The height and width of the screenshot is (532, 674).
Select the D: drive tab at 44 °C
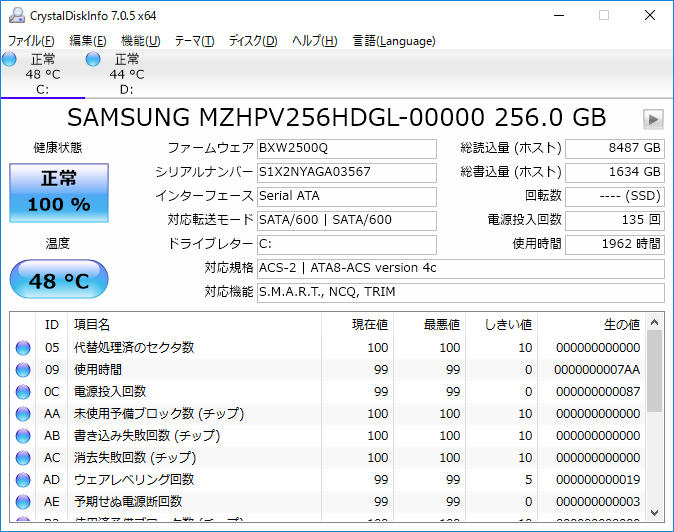[x=127, y=74]
